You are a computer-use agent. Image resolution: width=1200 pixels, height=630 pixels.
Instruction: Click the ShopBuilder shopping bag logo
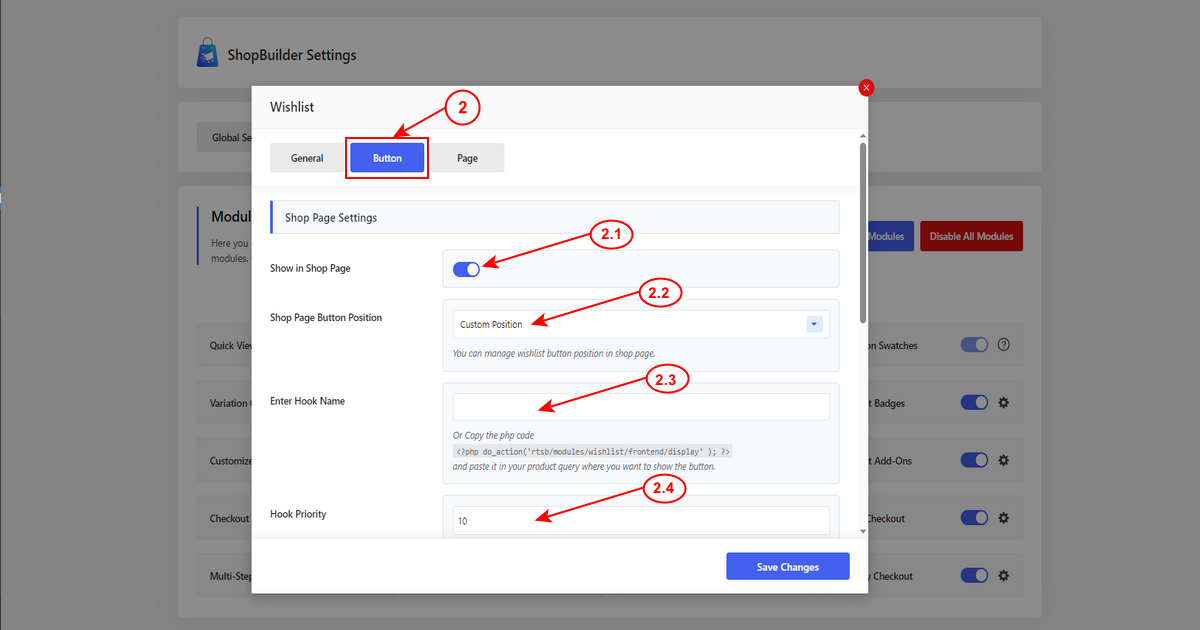[x=208, y=54]
